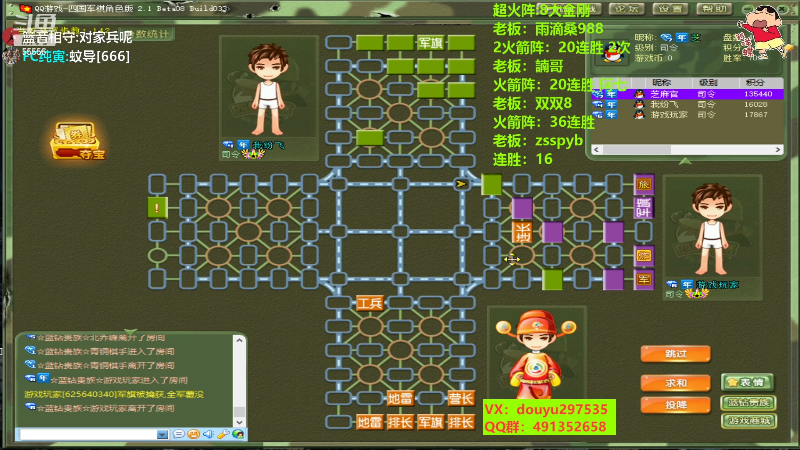Open the wrench settings icon in chat toolbar
This screenshot has width=800, height=450.
tap(223, 434)
